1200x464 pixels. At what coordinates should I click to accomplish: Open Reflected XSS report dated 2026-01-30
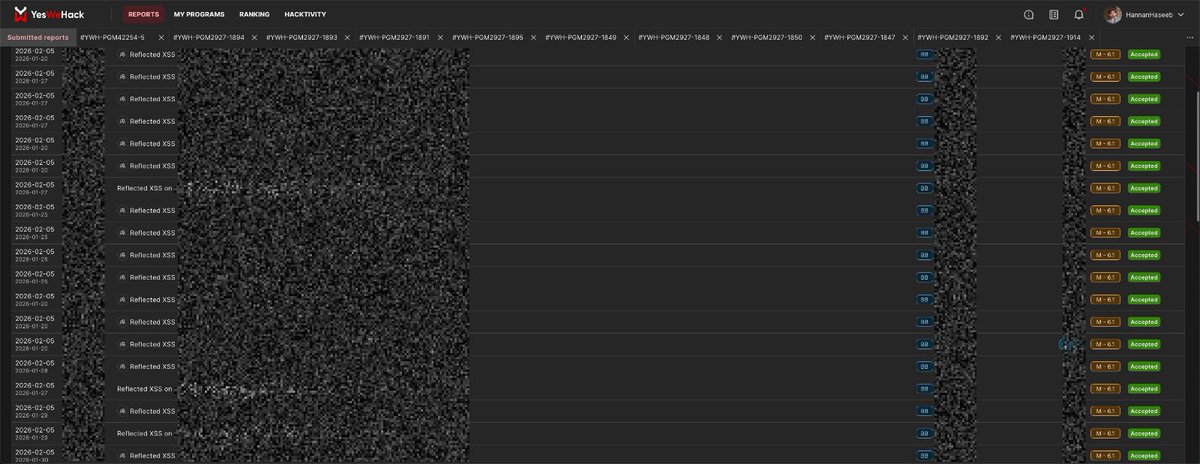[153, 456]
